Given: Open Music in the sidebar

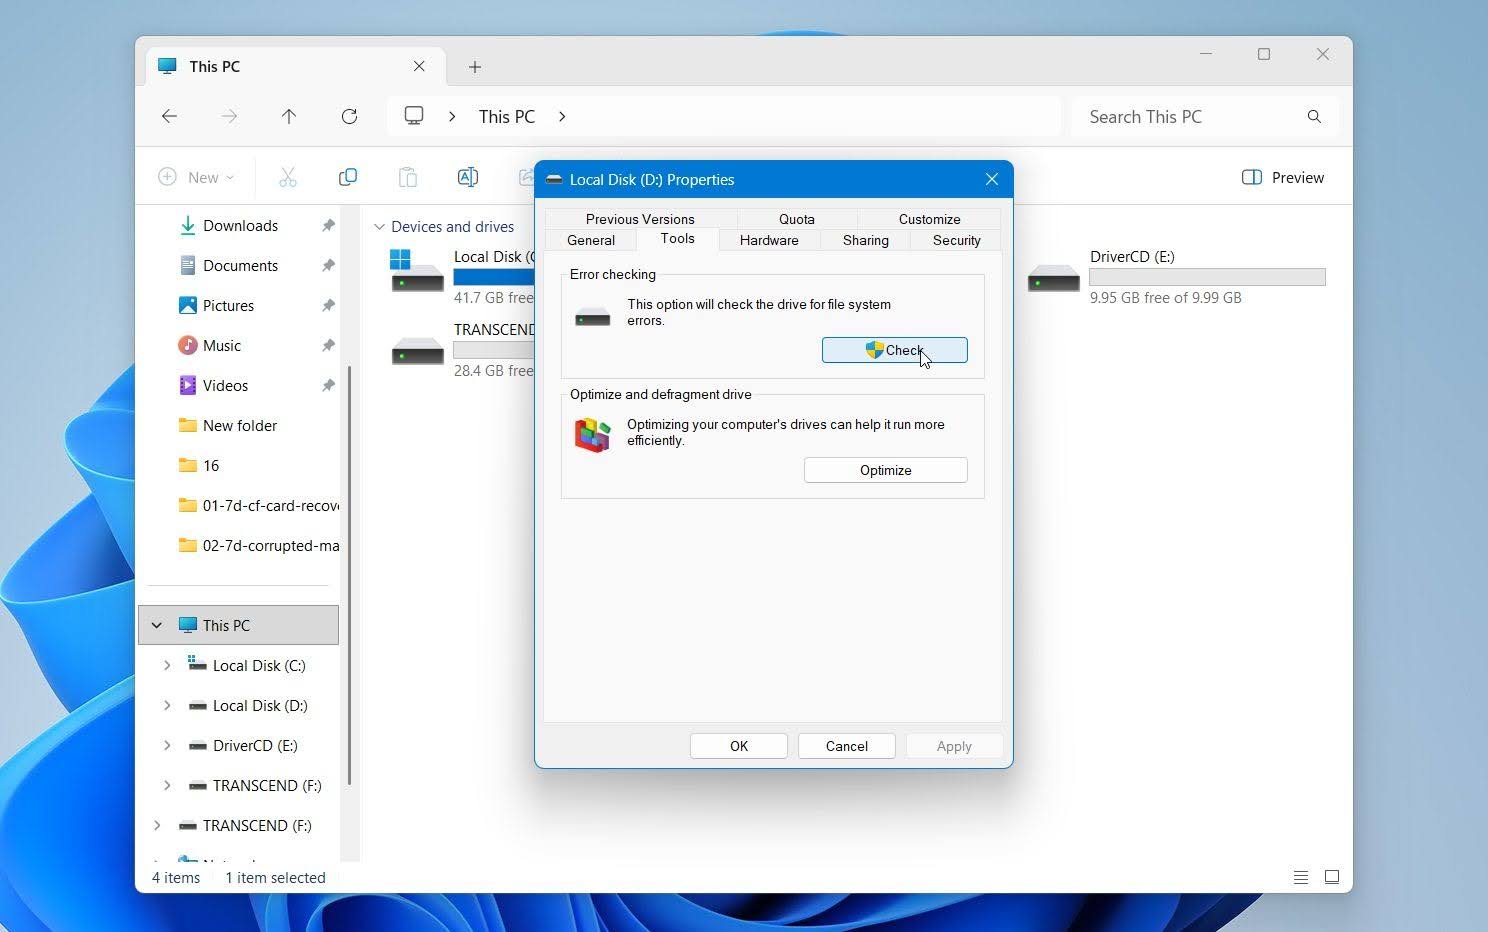Looking at the screenshot, I should pos(222,346).
